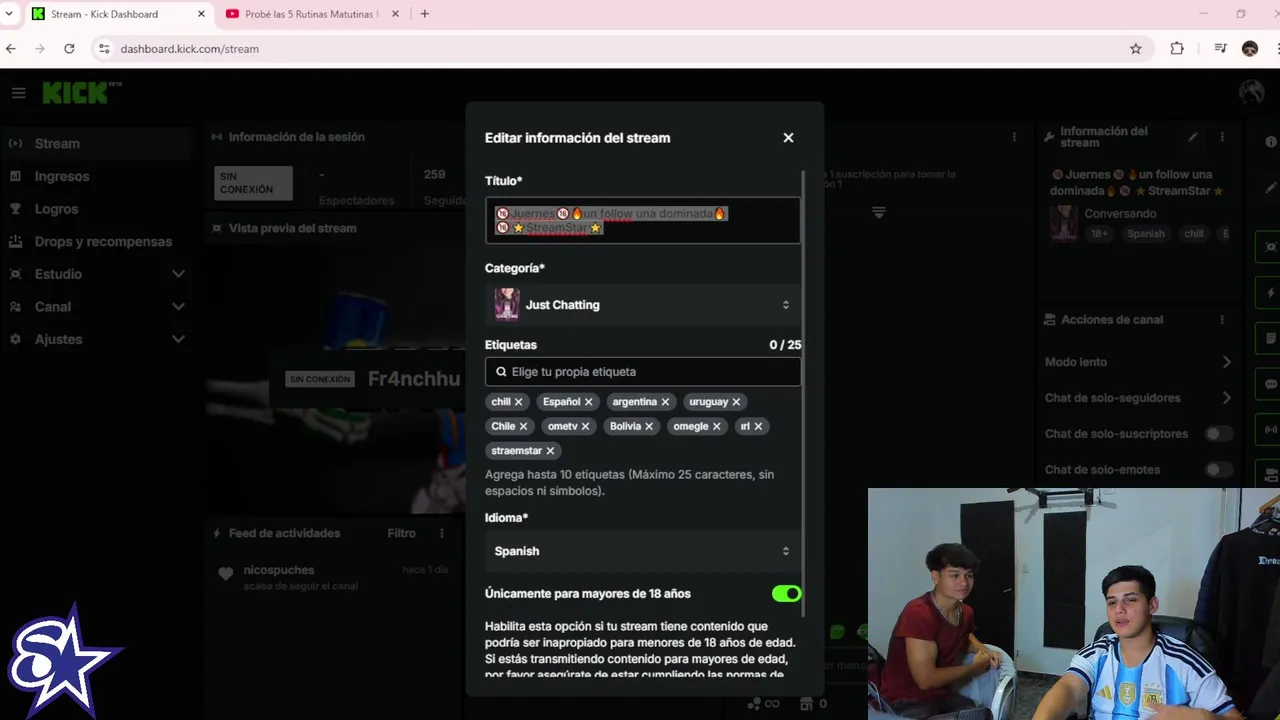Close the Stream - Kick Dashboard tab

[201, 14]
